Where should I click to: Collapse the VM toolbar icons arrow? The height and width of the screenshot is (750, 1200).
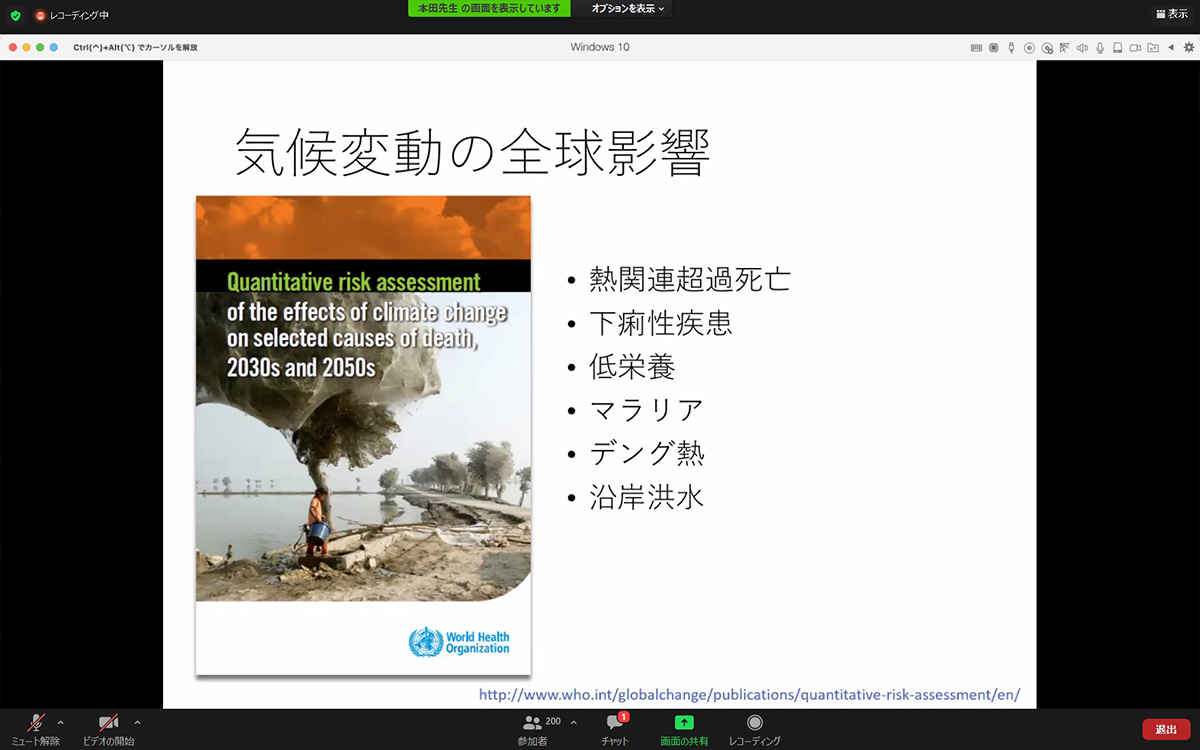(x=1171, y=47)
